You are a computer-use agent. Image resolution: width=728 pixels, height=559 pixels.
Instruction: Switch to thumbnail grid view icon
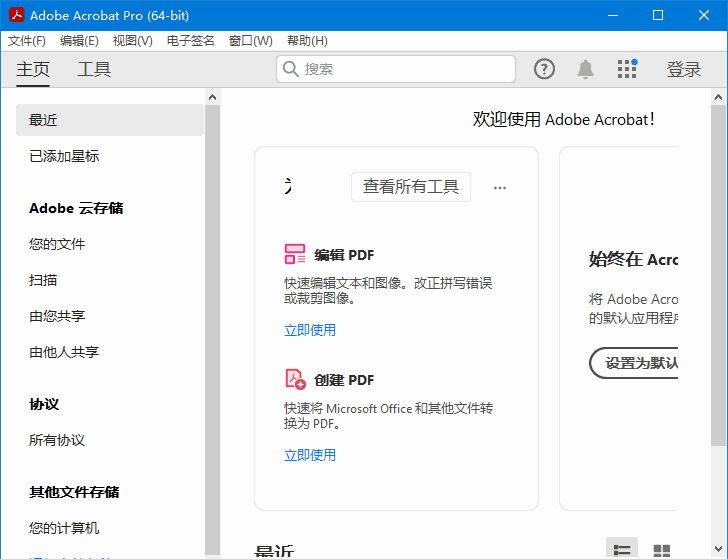click(662, 550)
